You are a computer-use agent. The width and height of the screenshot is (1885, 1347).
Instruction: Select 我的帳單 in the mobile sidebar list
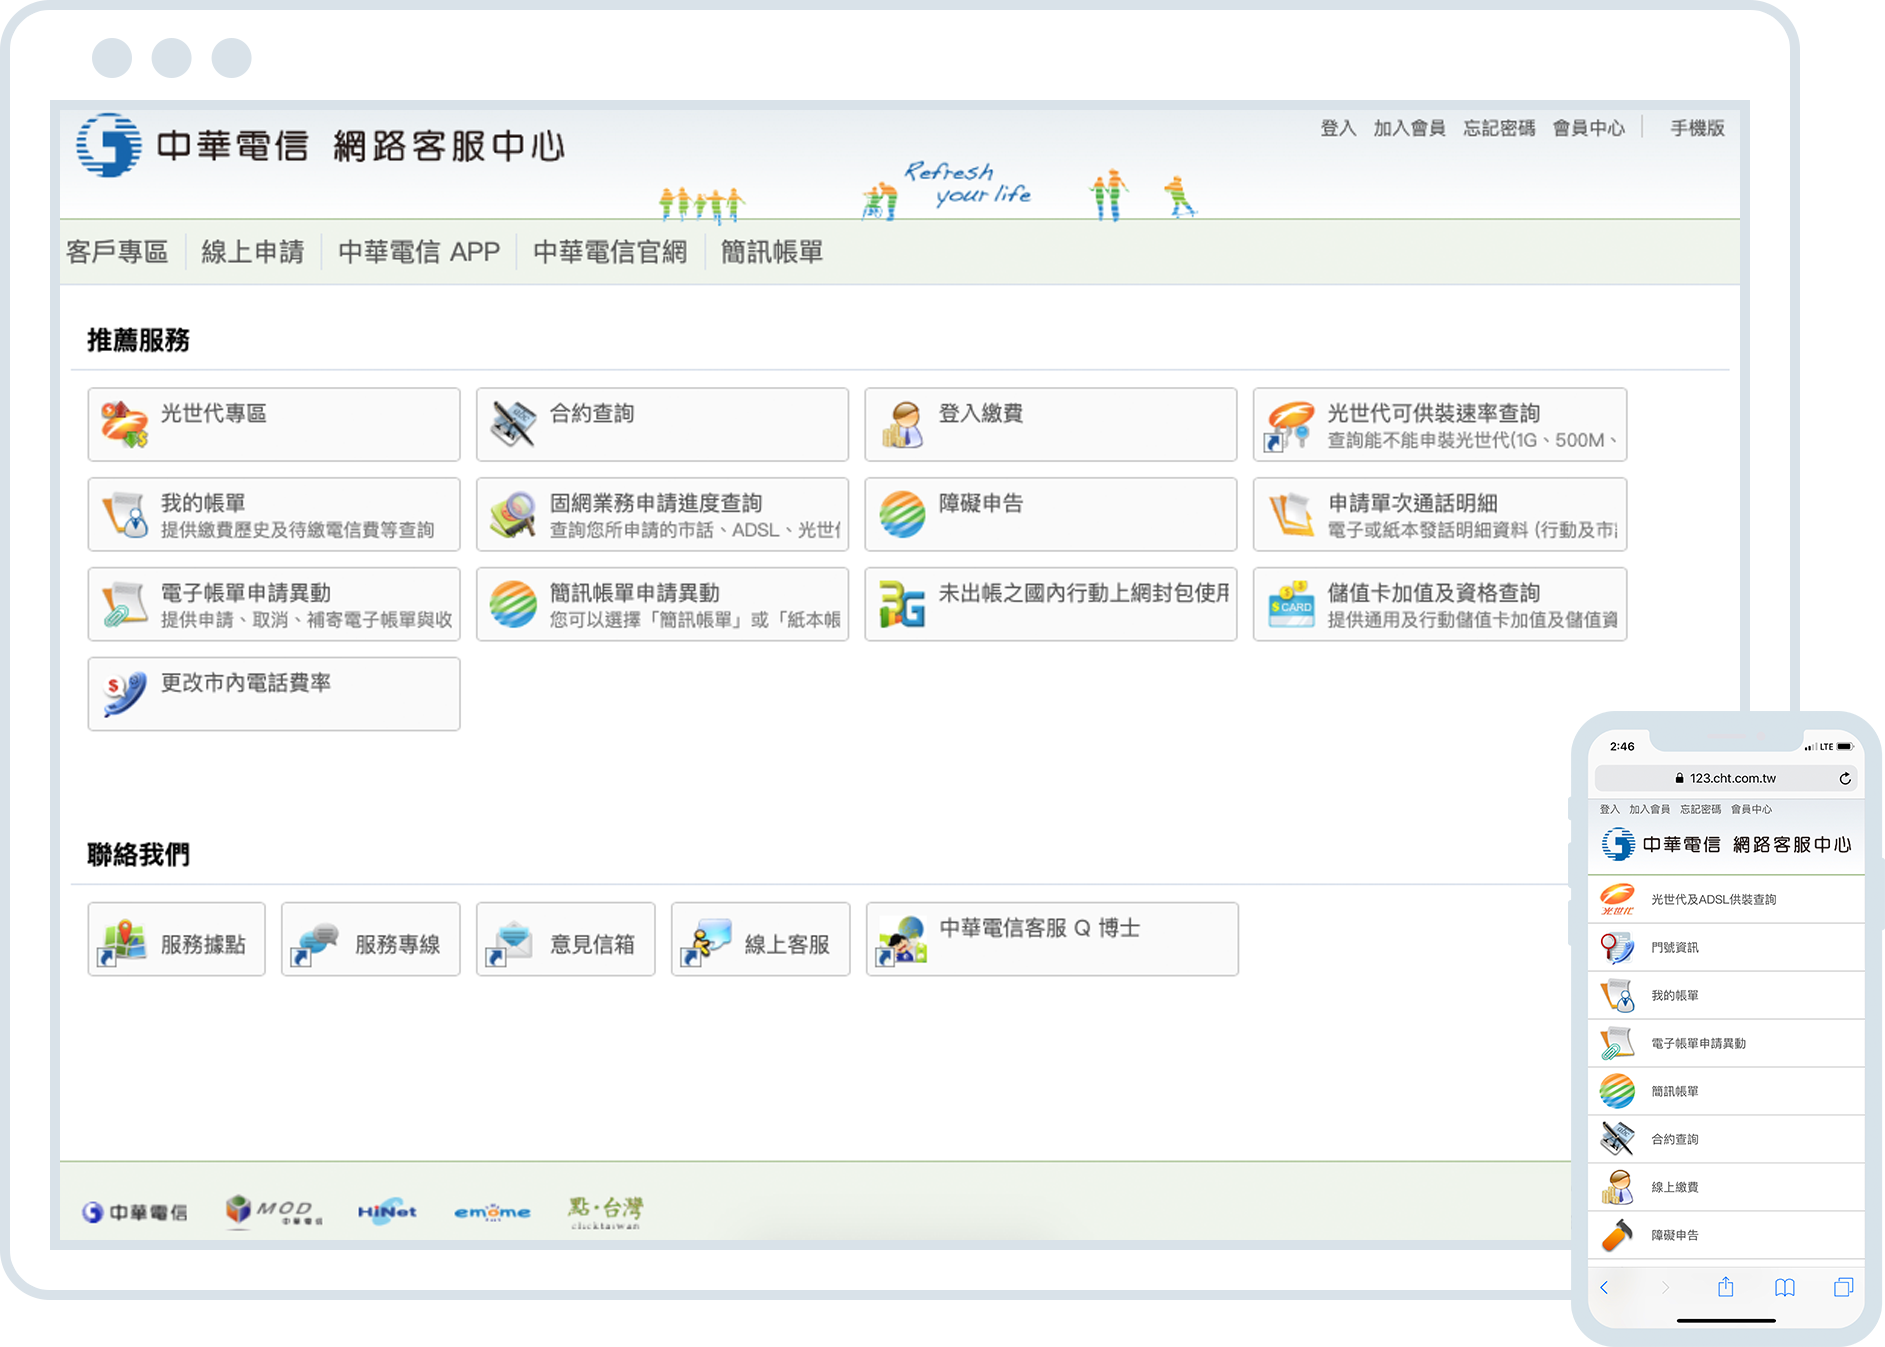[1675, 994]
